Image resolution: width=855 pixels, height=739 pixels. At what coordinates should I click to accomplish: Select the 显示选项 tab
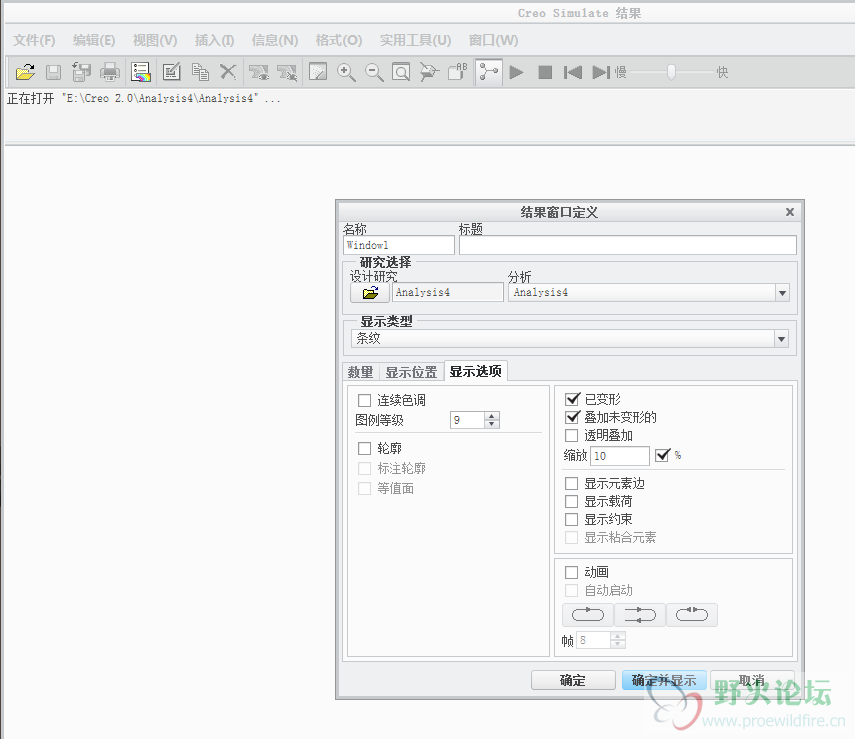(x=475, y=371)
